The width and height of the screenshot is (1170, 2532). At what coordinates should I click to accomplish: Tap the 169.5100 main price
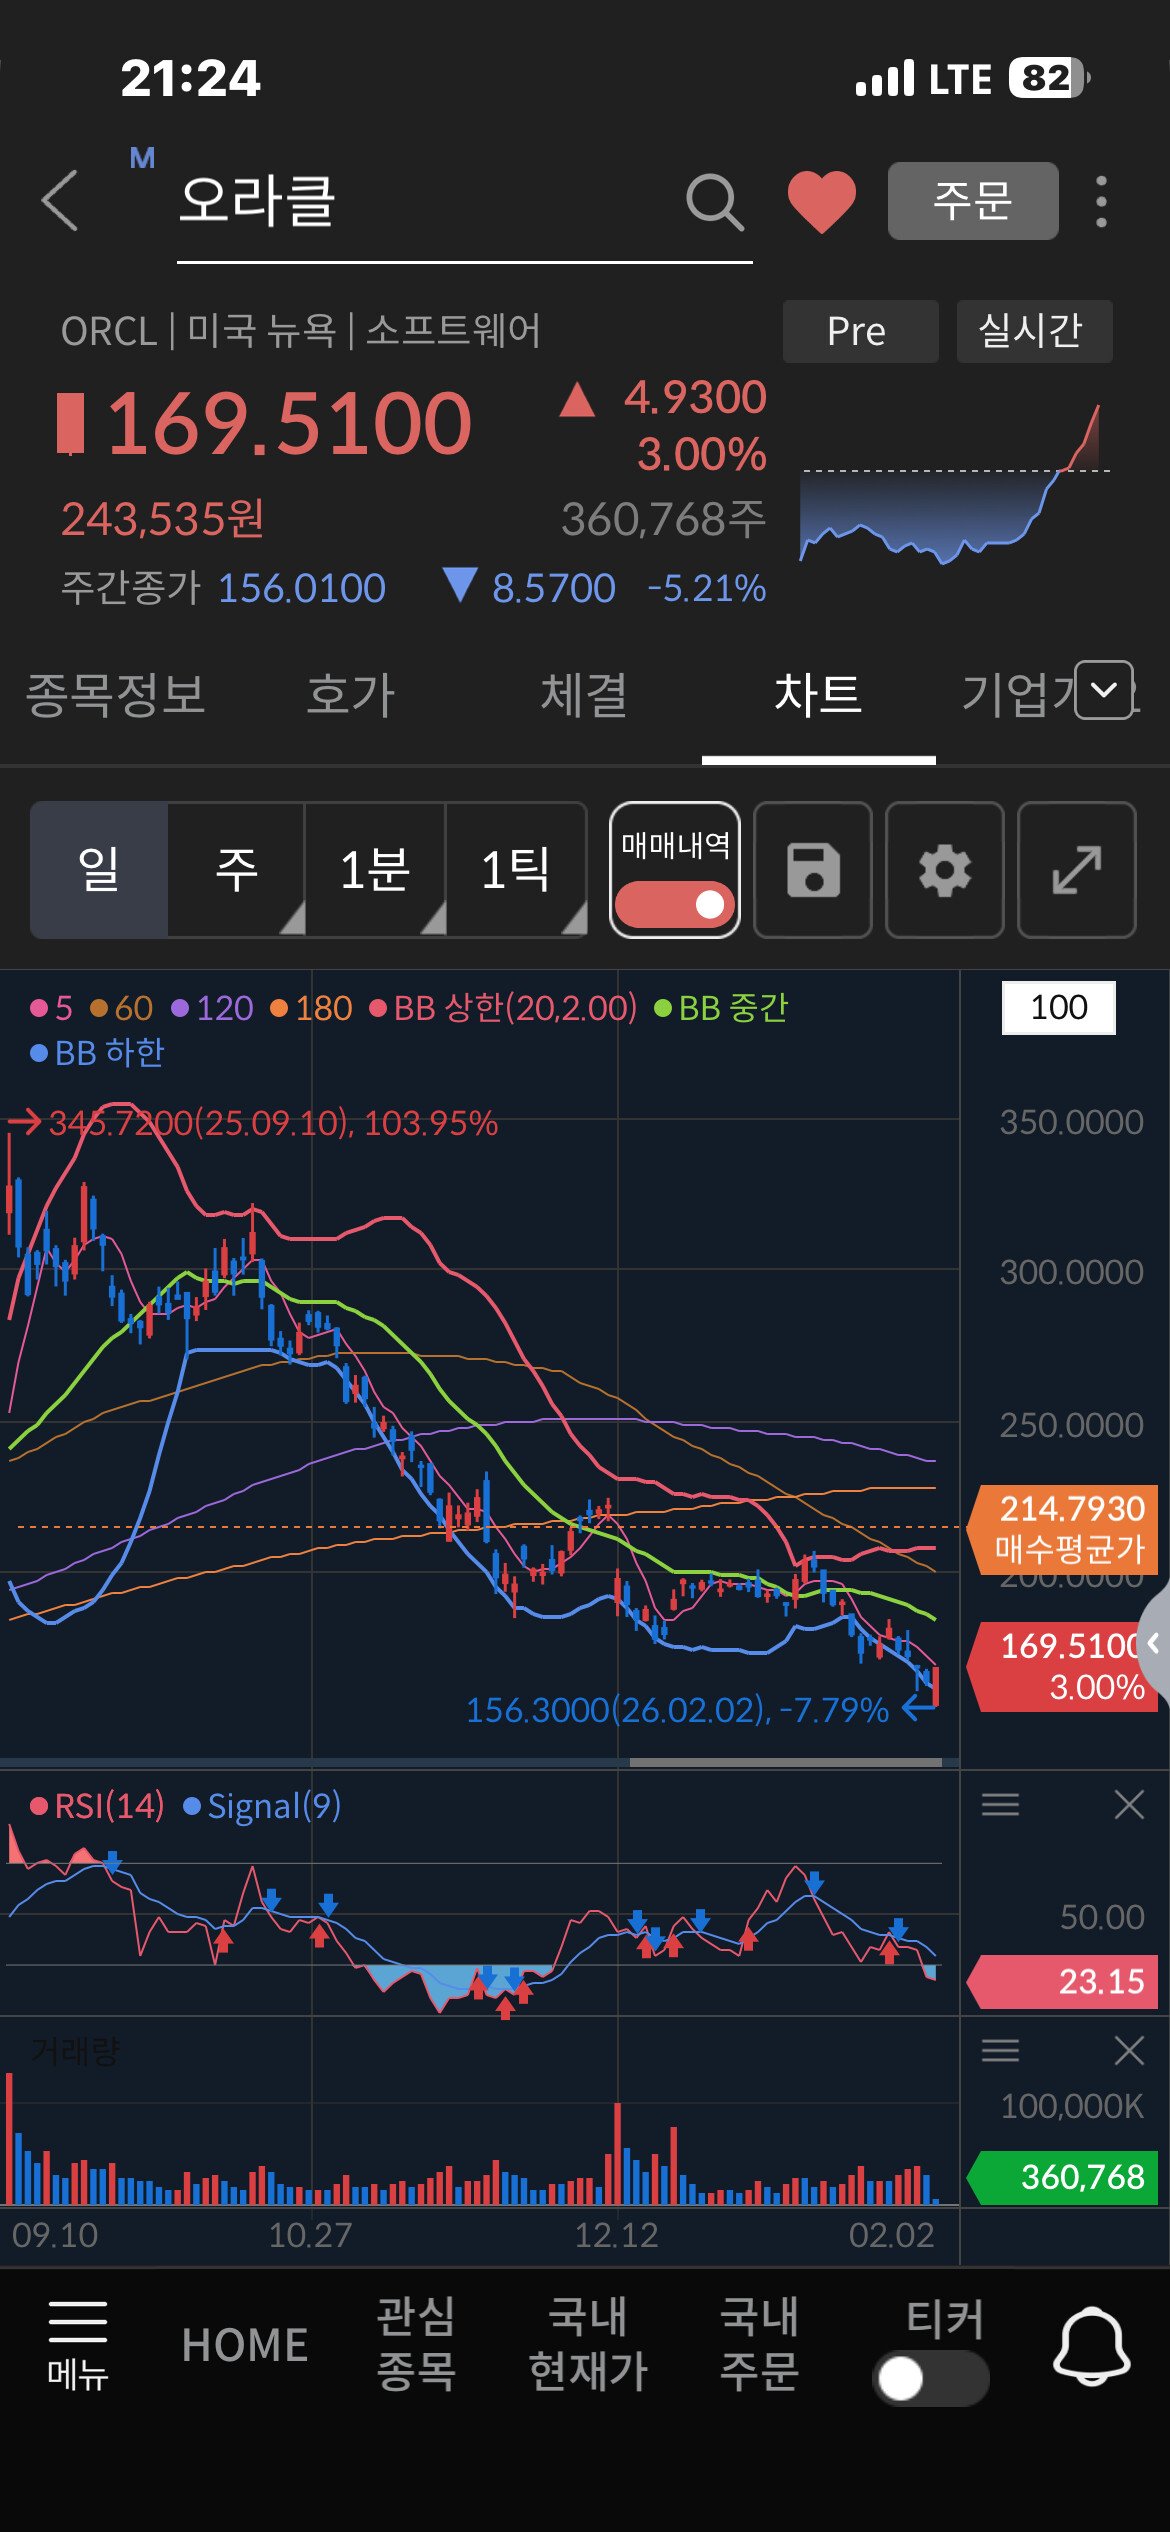point(288,424)
